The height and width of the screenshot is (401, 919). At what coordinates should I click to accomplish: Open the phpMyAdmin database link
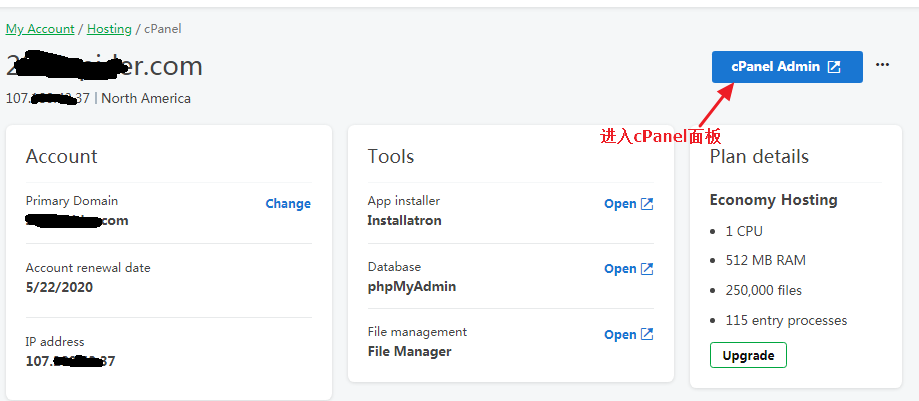[x=620, y=269]
